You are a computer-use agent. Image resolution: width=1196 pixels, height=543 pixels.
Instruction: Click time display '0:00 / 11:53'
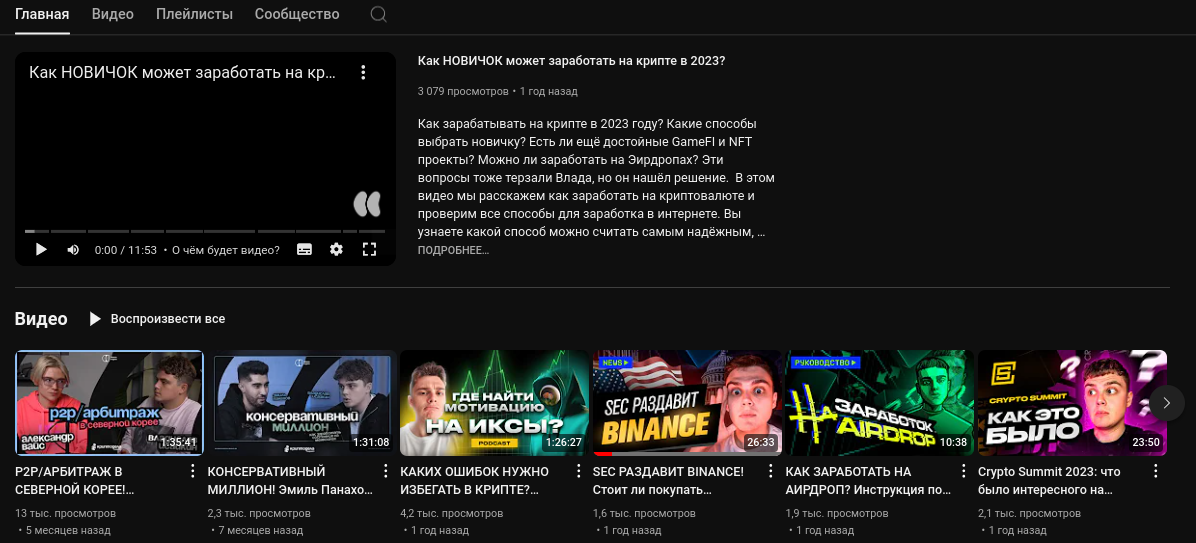click(x=126, y=249)
